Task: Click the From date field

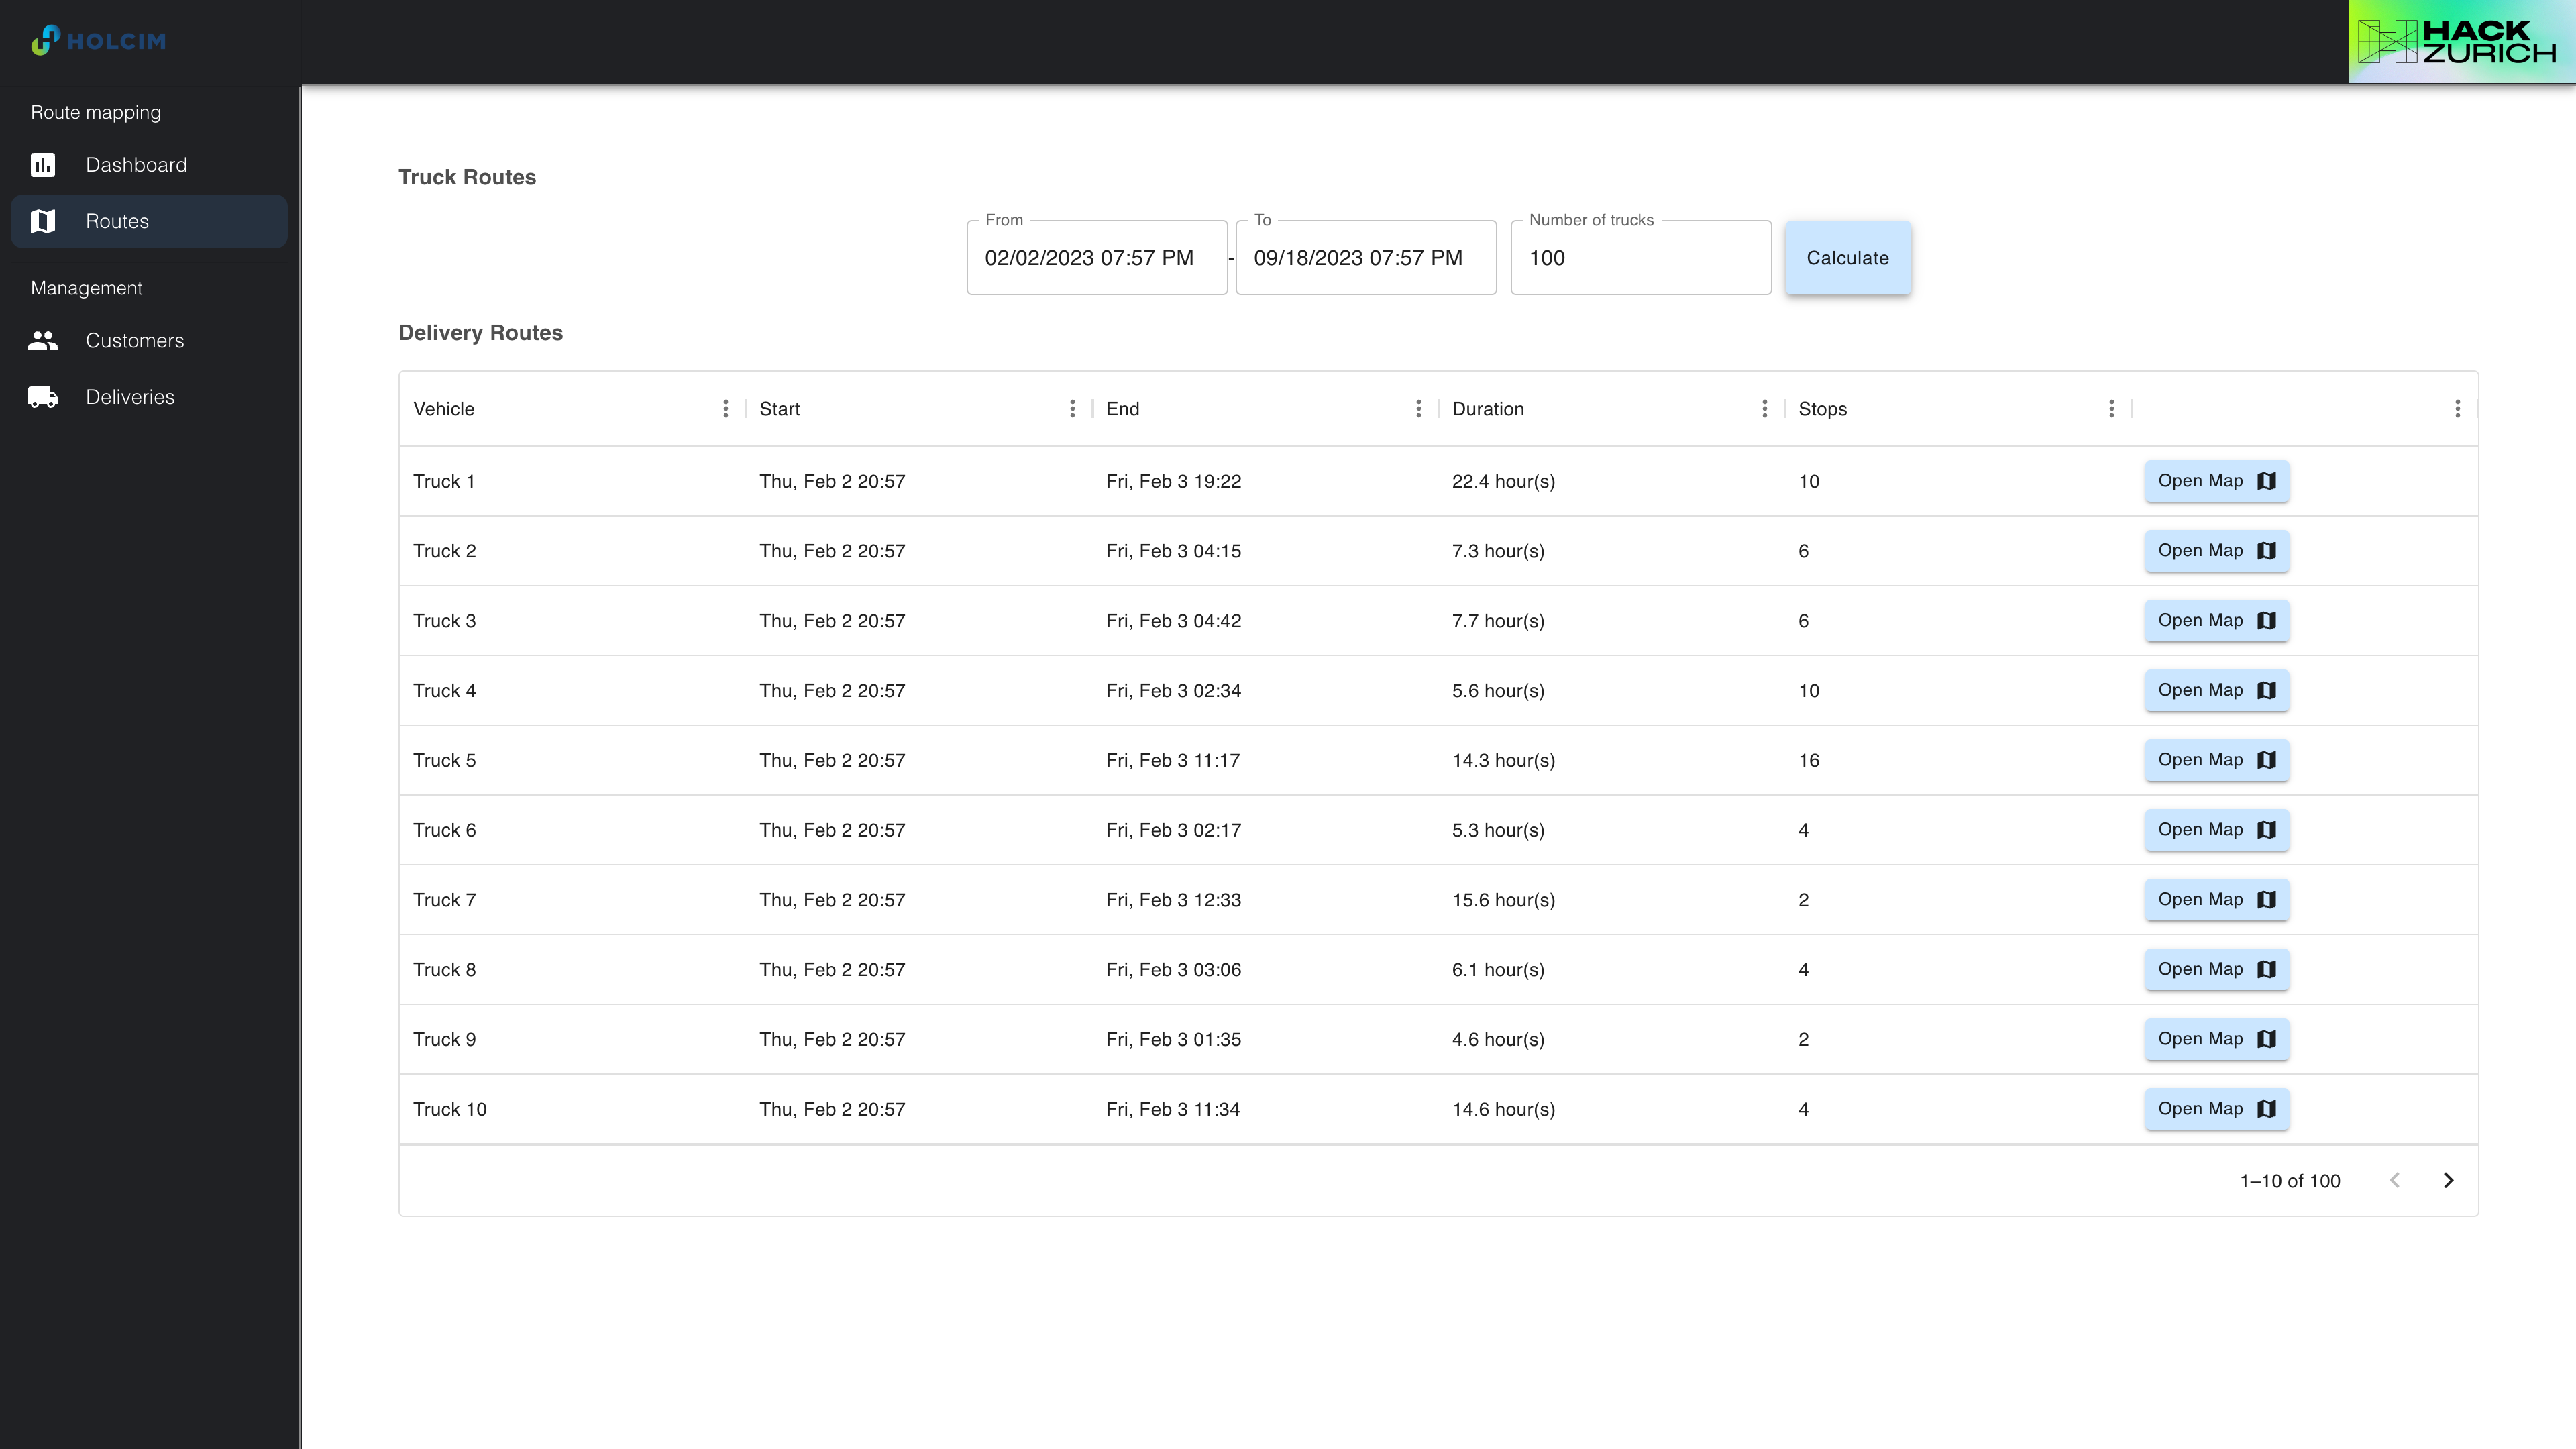Action: coord(1096,258)
